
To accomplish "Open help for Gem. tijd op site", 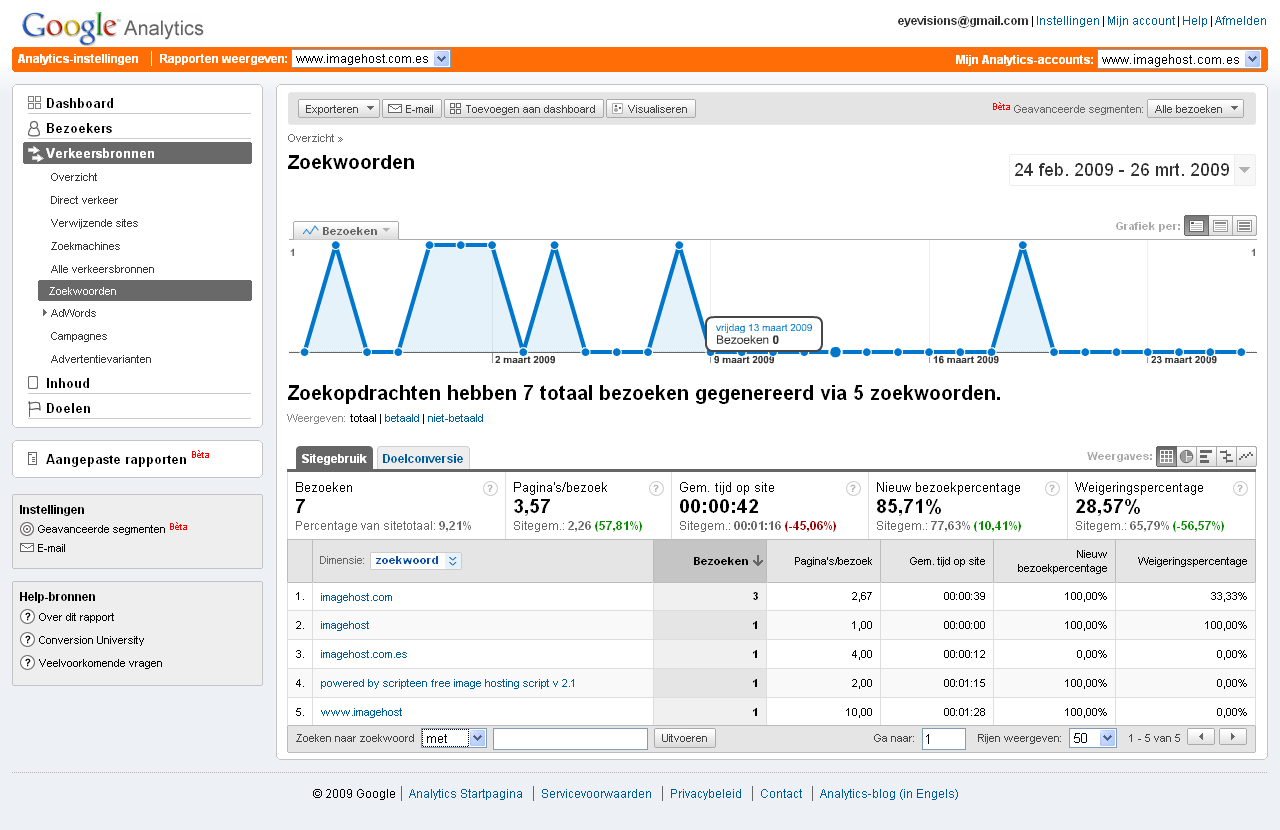I will click(853, 488).
